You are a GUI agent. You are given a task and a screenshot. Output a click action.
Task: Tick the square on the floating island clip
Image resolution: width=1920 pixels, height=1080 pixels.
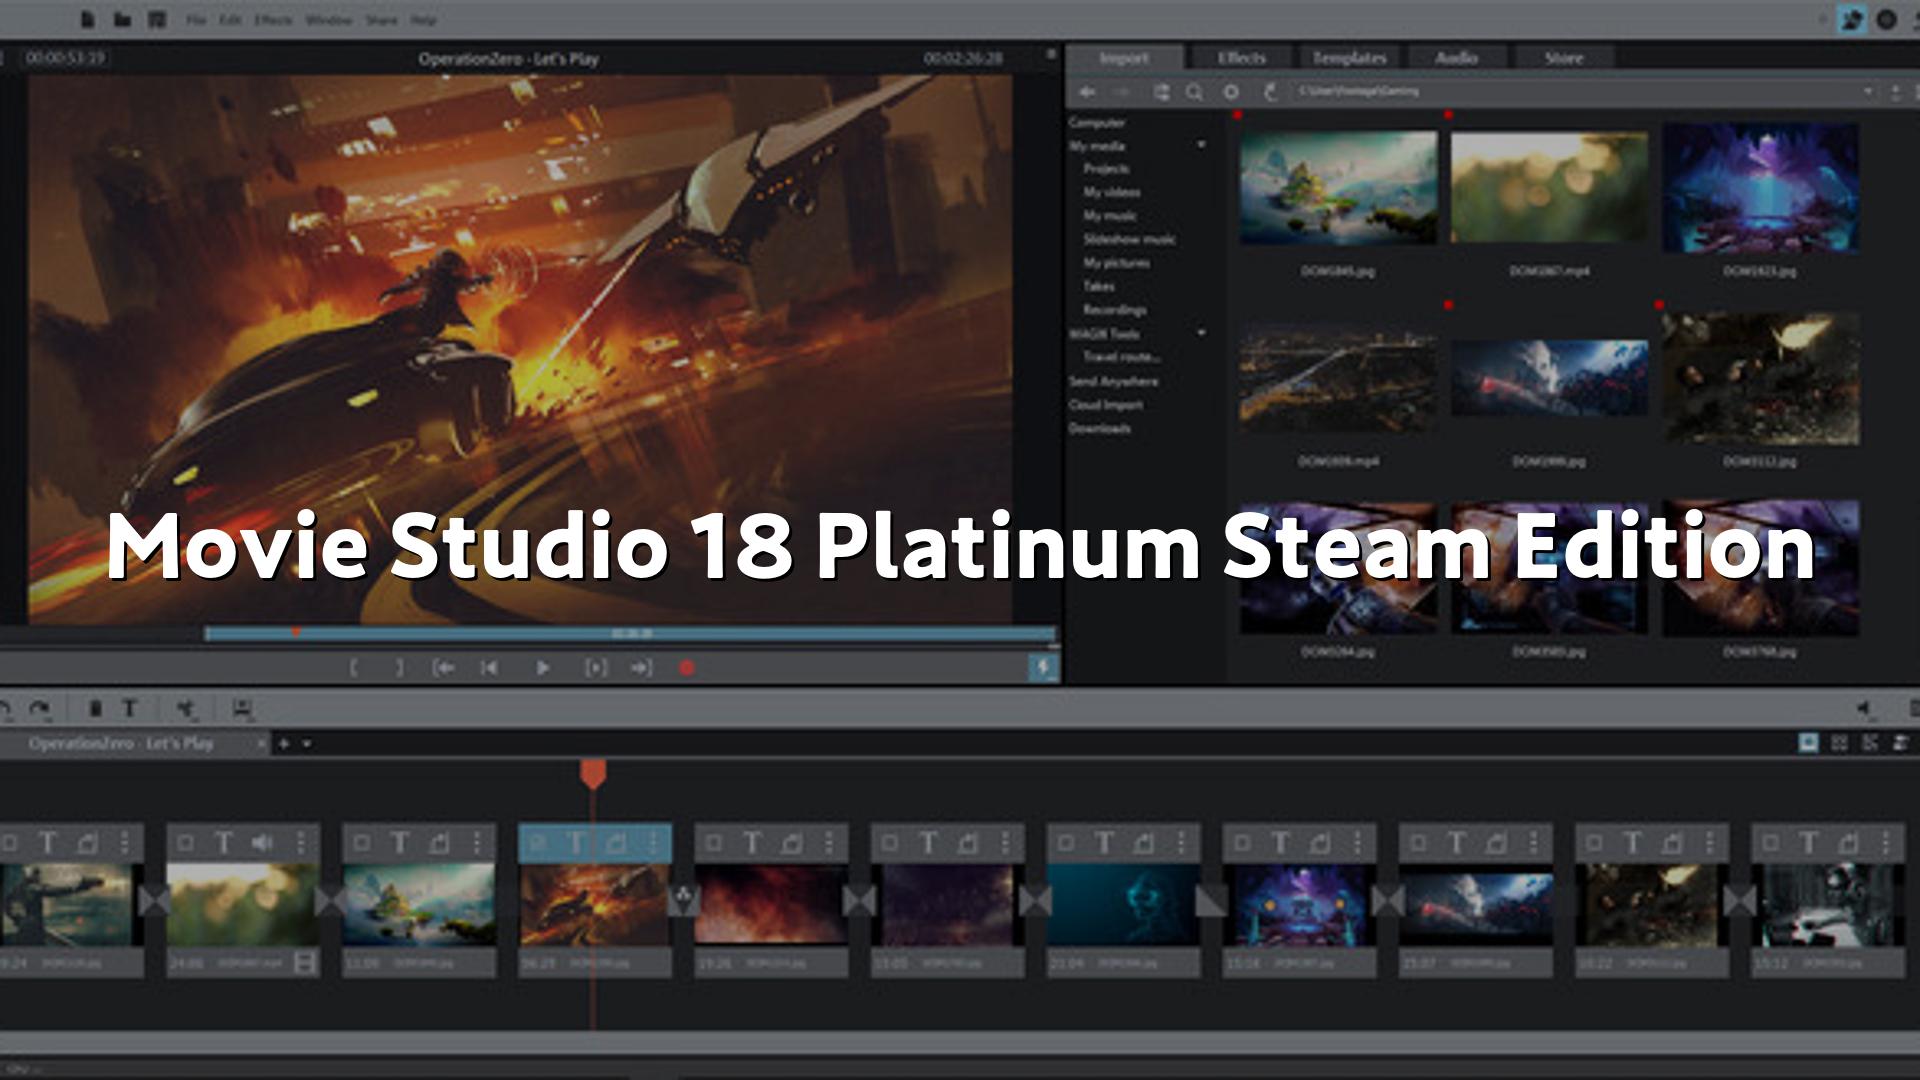(x=362, y=844)
